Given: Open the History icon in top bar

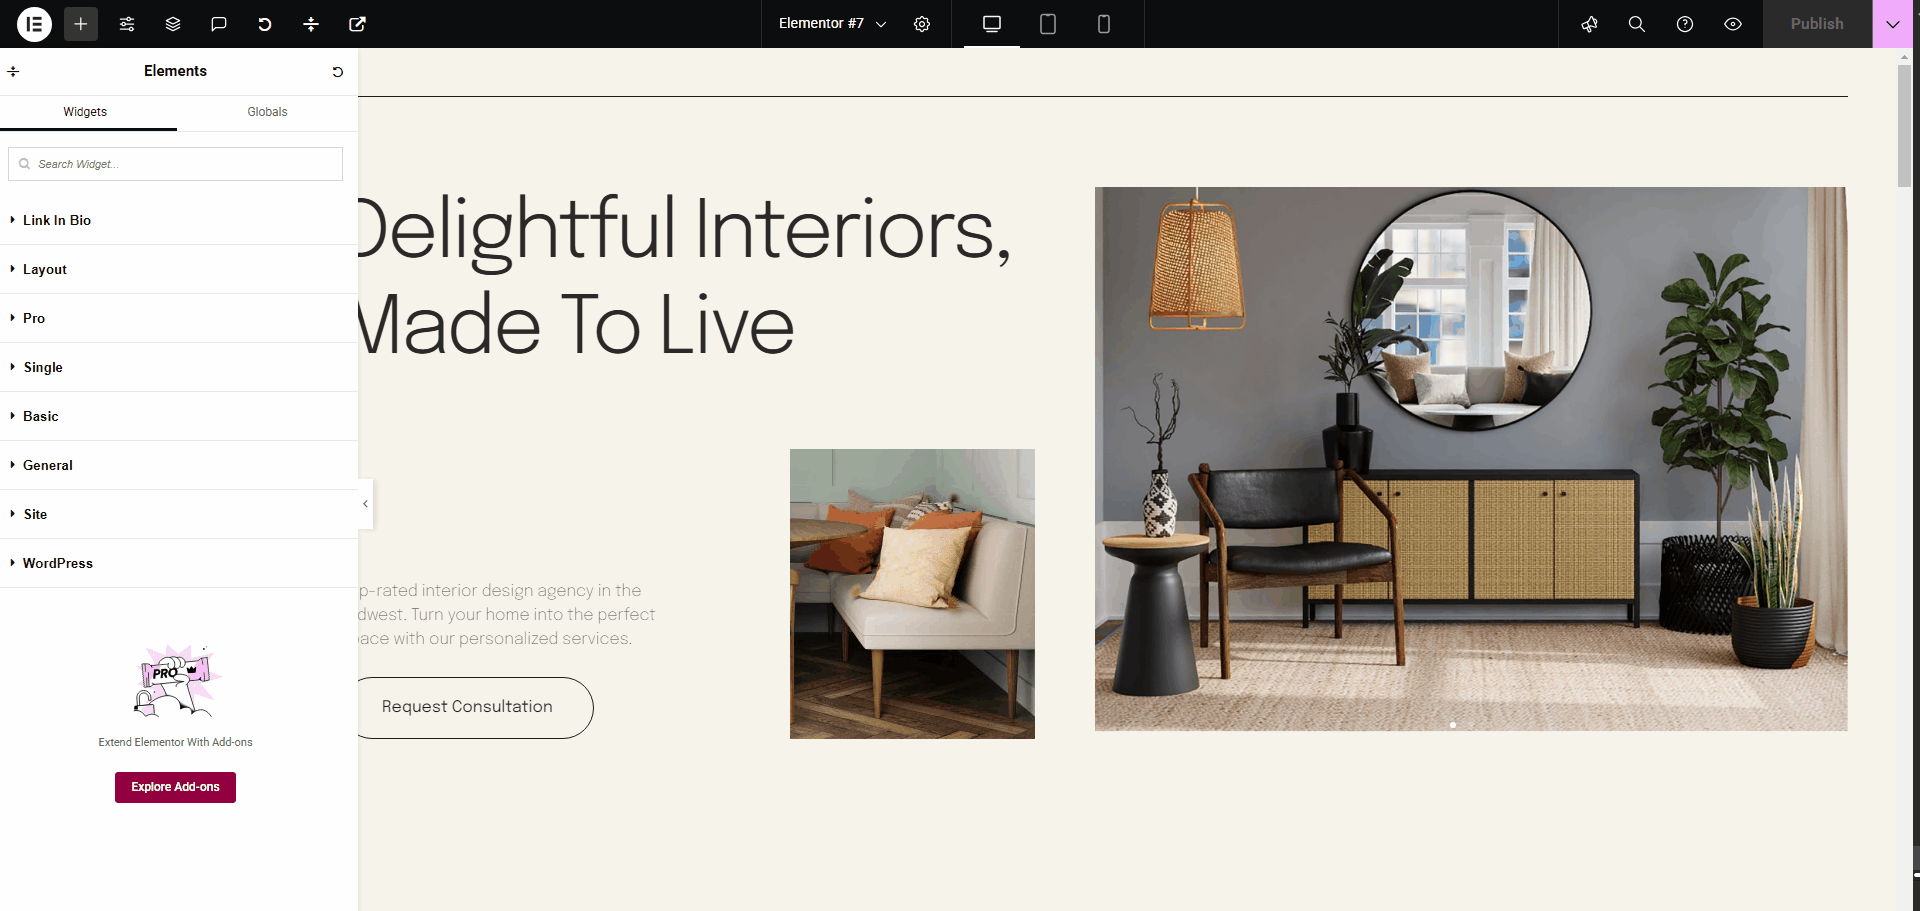Looking at the screenshot, I should click(x=265, y=24).
